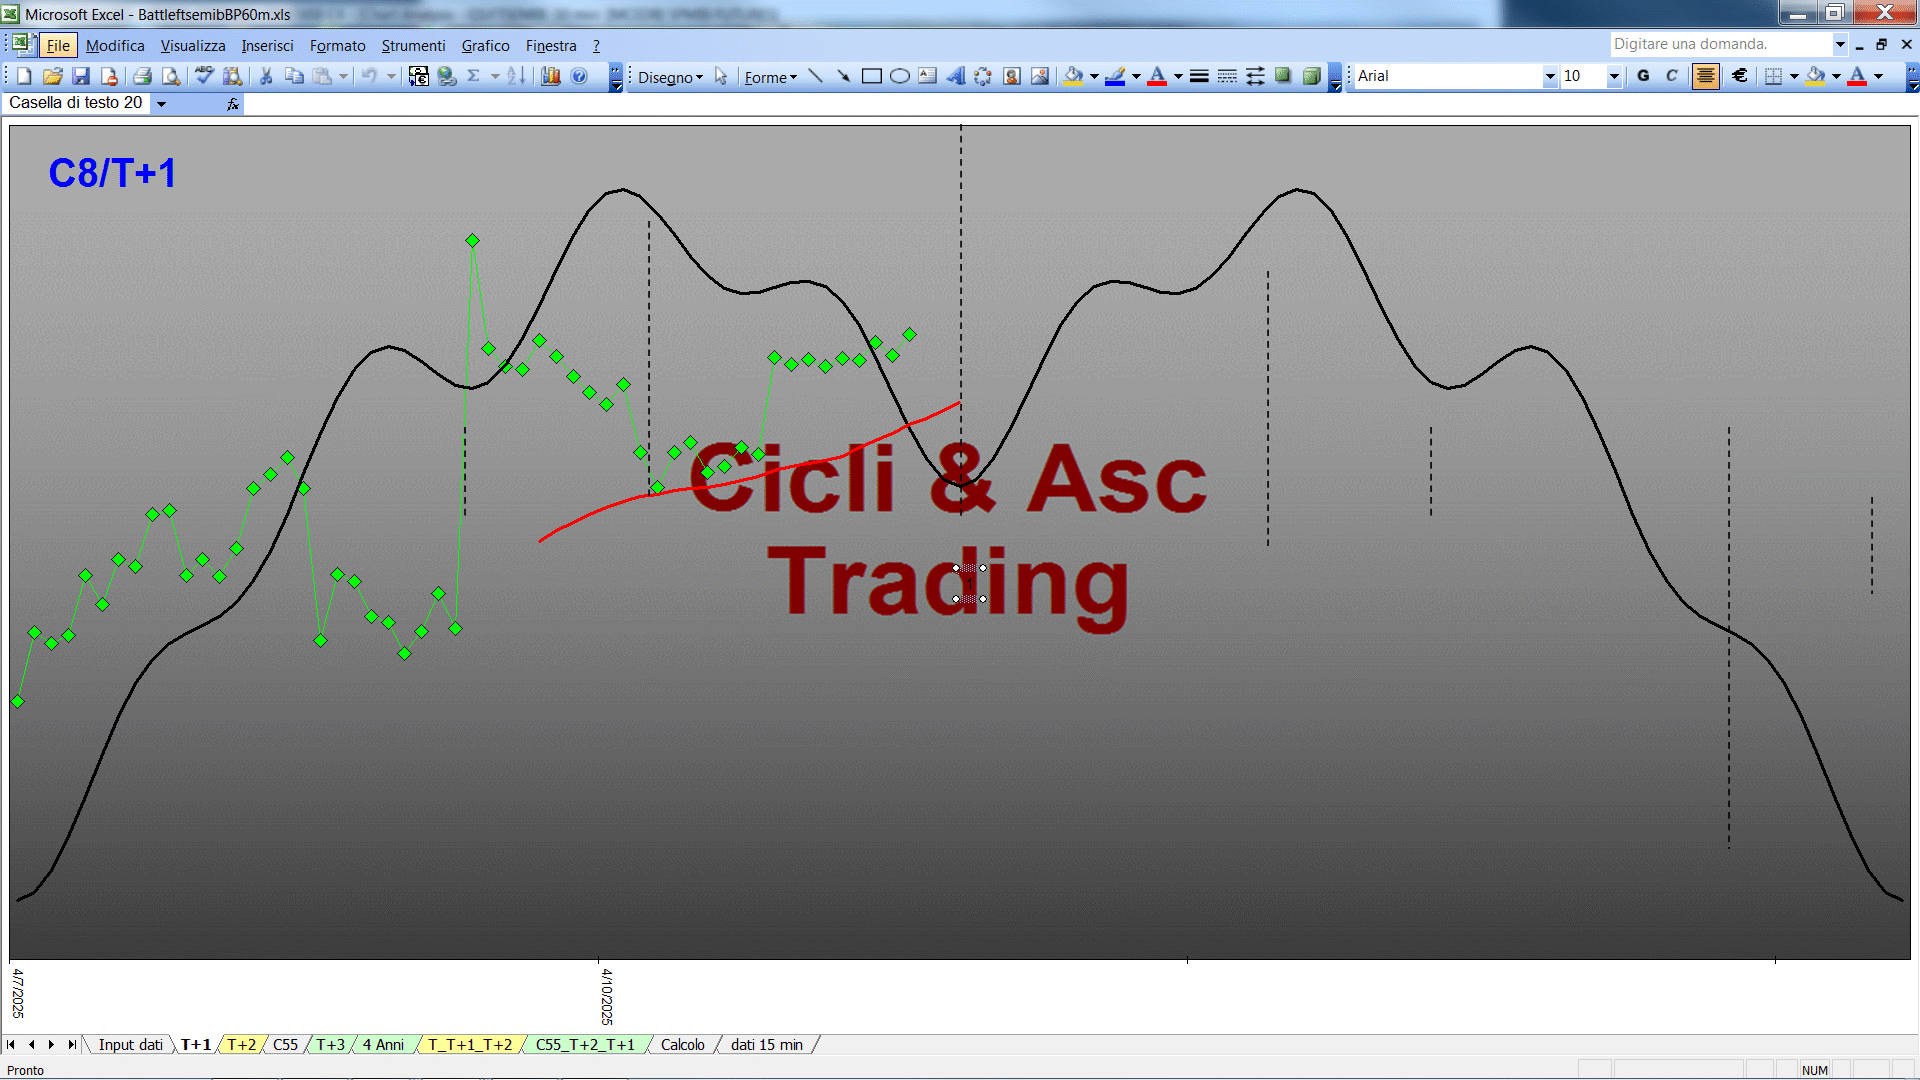Select the Rectangle drawing tool

(871, 76)
